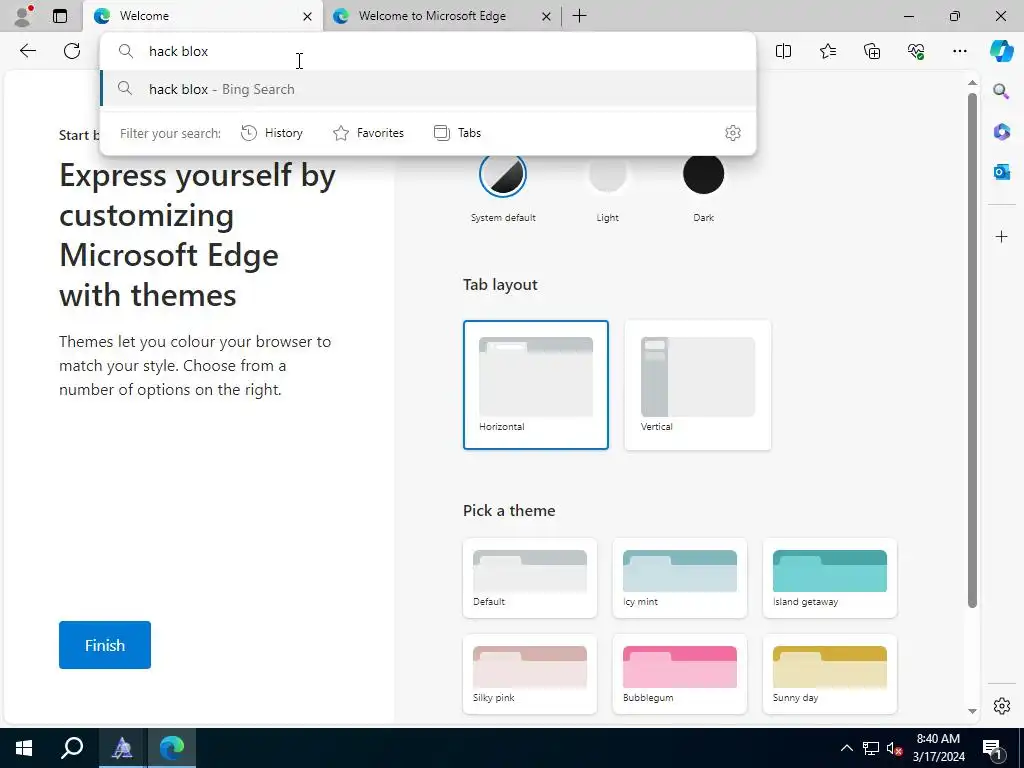Close the Welcome tab

coord(307,16)
